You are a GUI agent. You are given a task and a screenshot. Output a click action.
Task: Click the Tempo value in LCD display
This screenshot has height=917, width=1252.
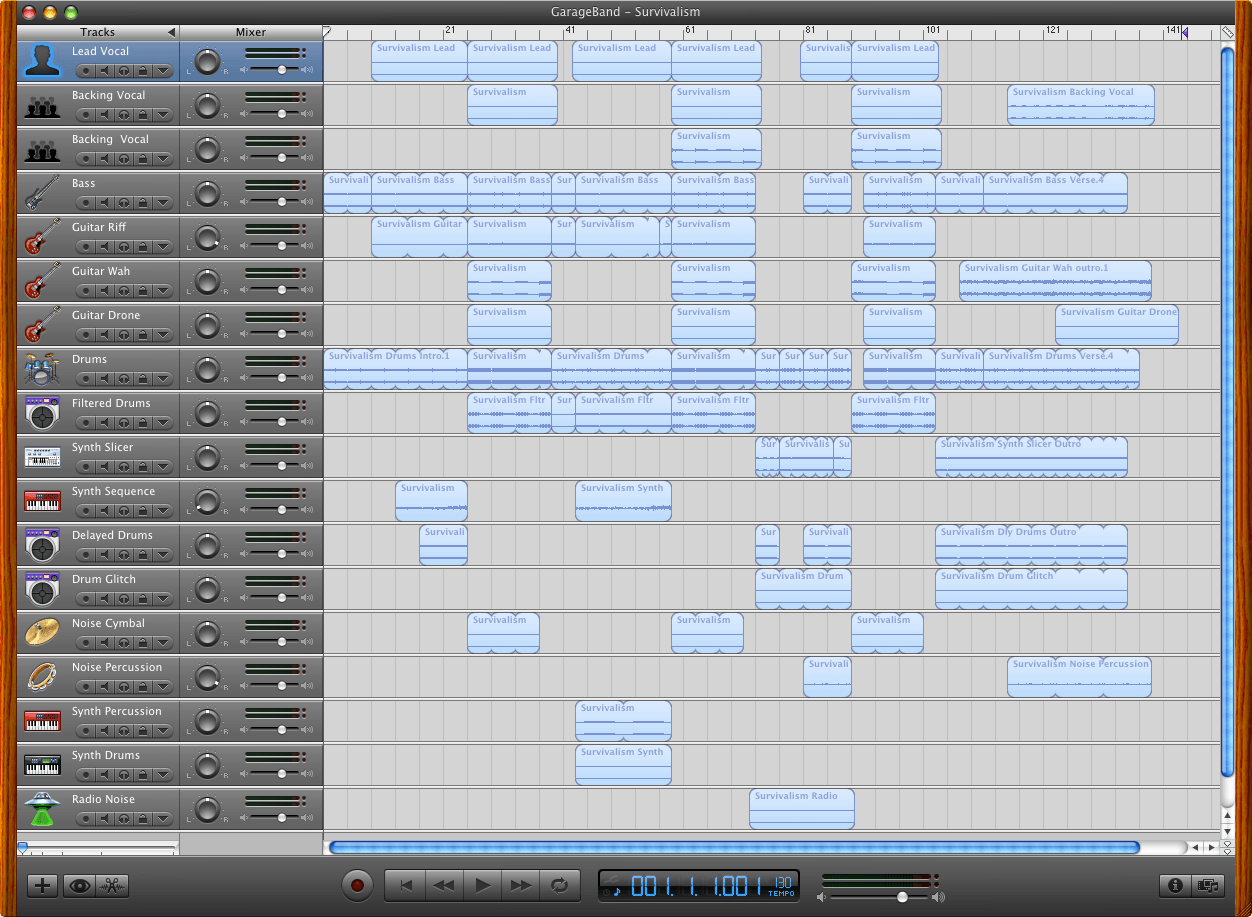(783, 885)
